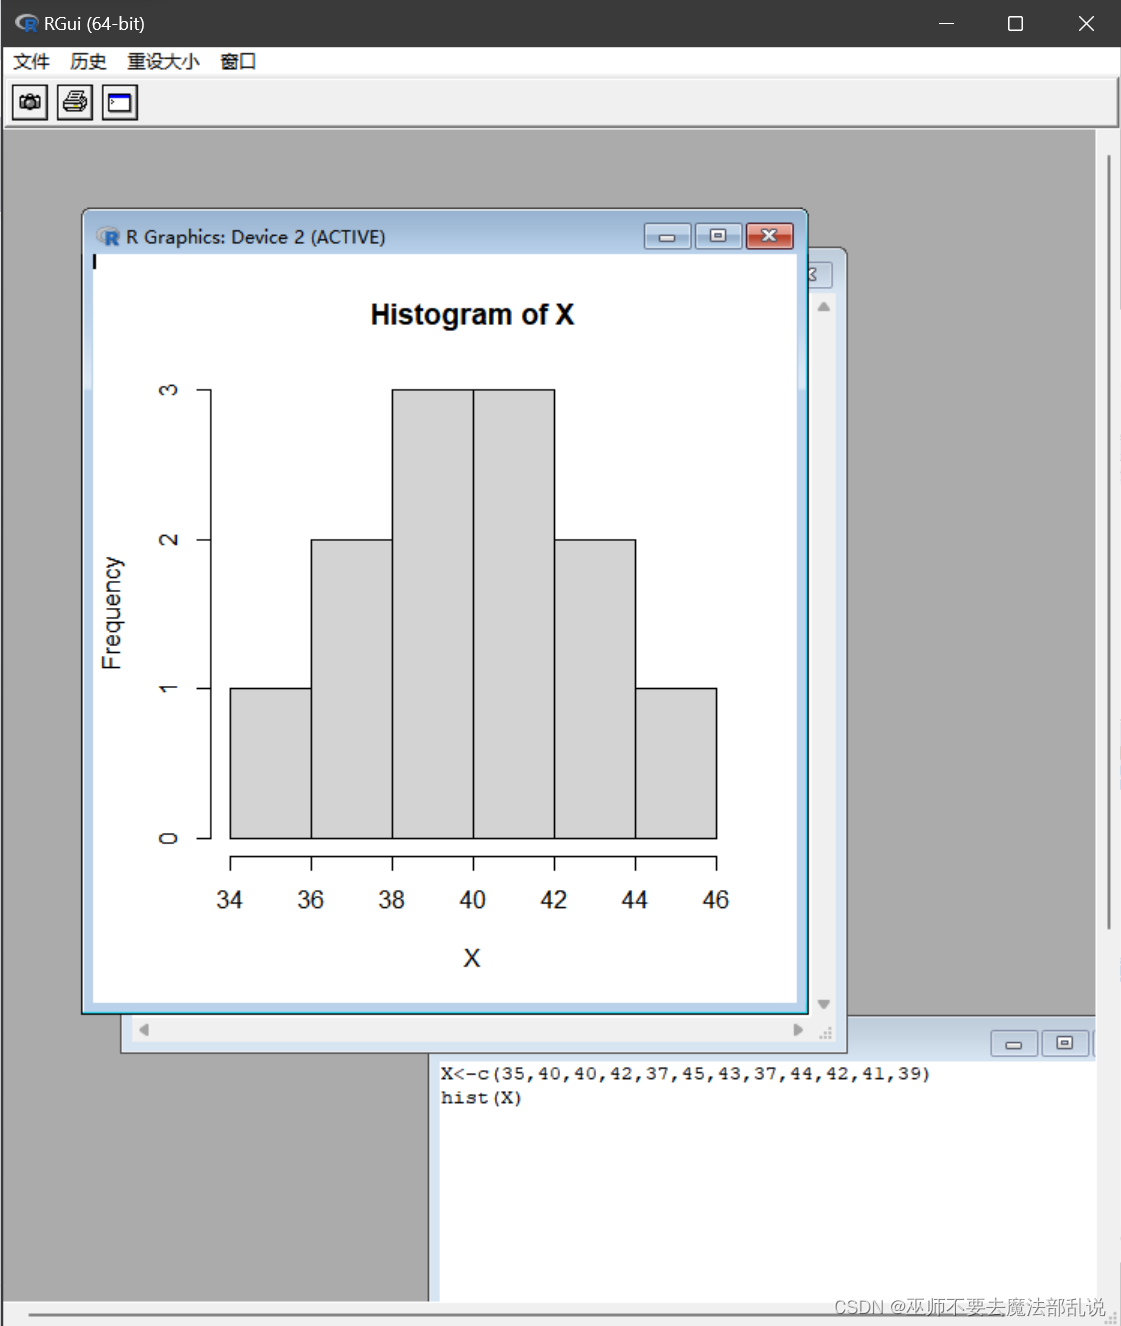The width and height of the screenshot is (1121, 1326).
Task: Click the Frequency axis label
Action: [x=112, y=613]
